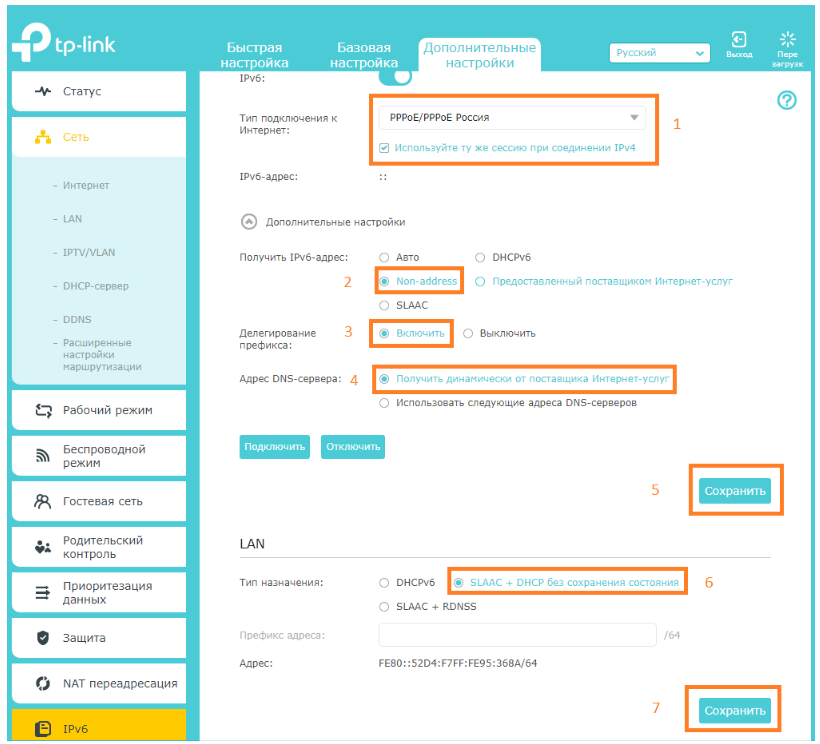Click the Отключить button
The image size is (820, 744).
click(x=353, y=447)
